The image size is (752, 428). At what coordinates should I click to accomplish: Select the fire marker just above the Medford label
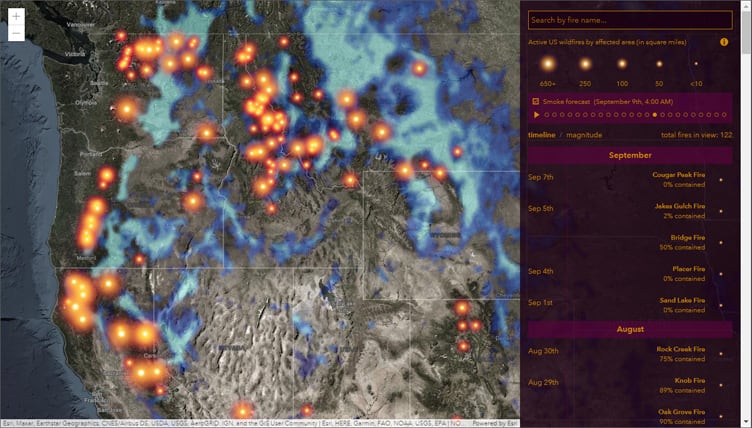click(87, 237)
